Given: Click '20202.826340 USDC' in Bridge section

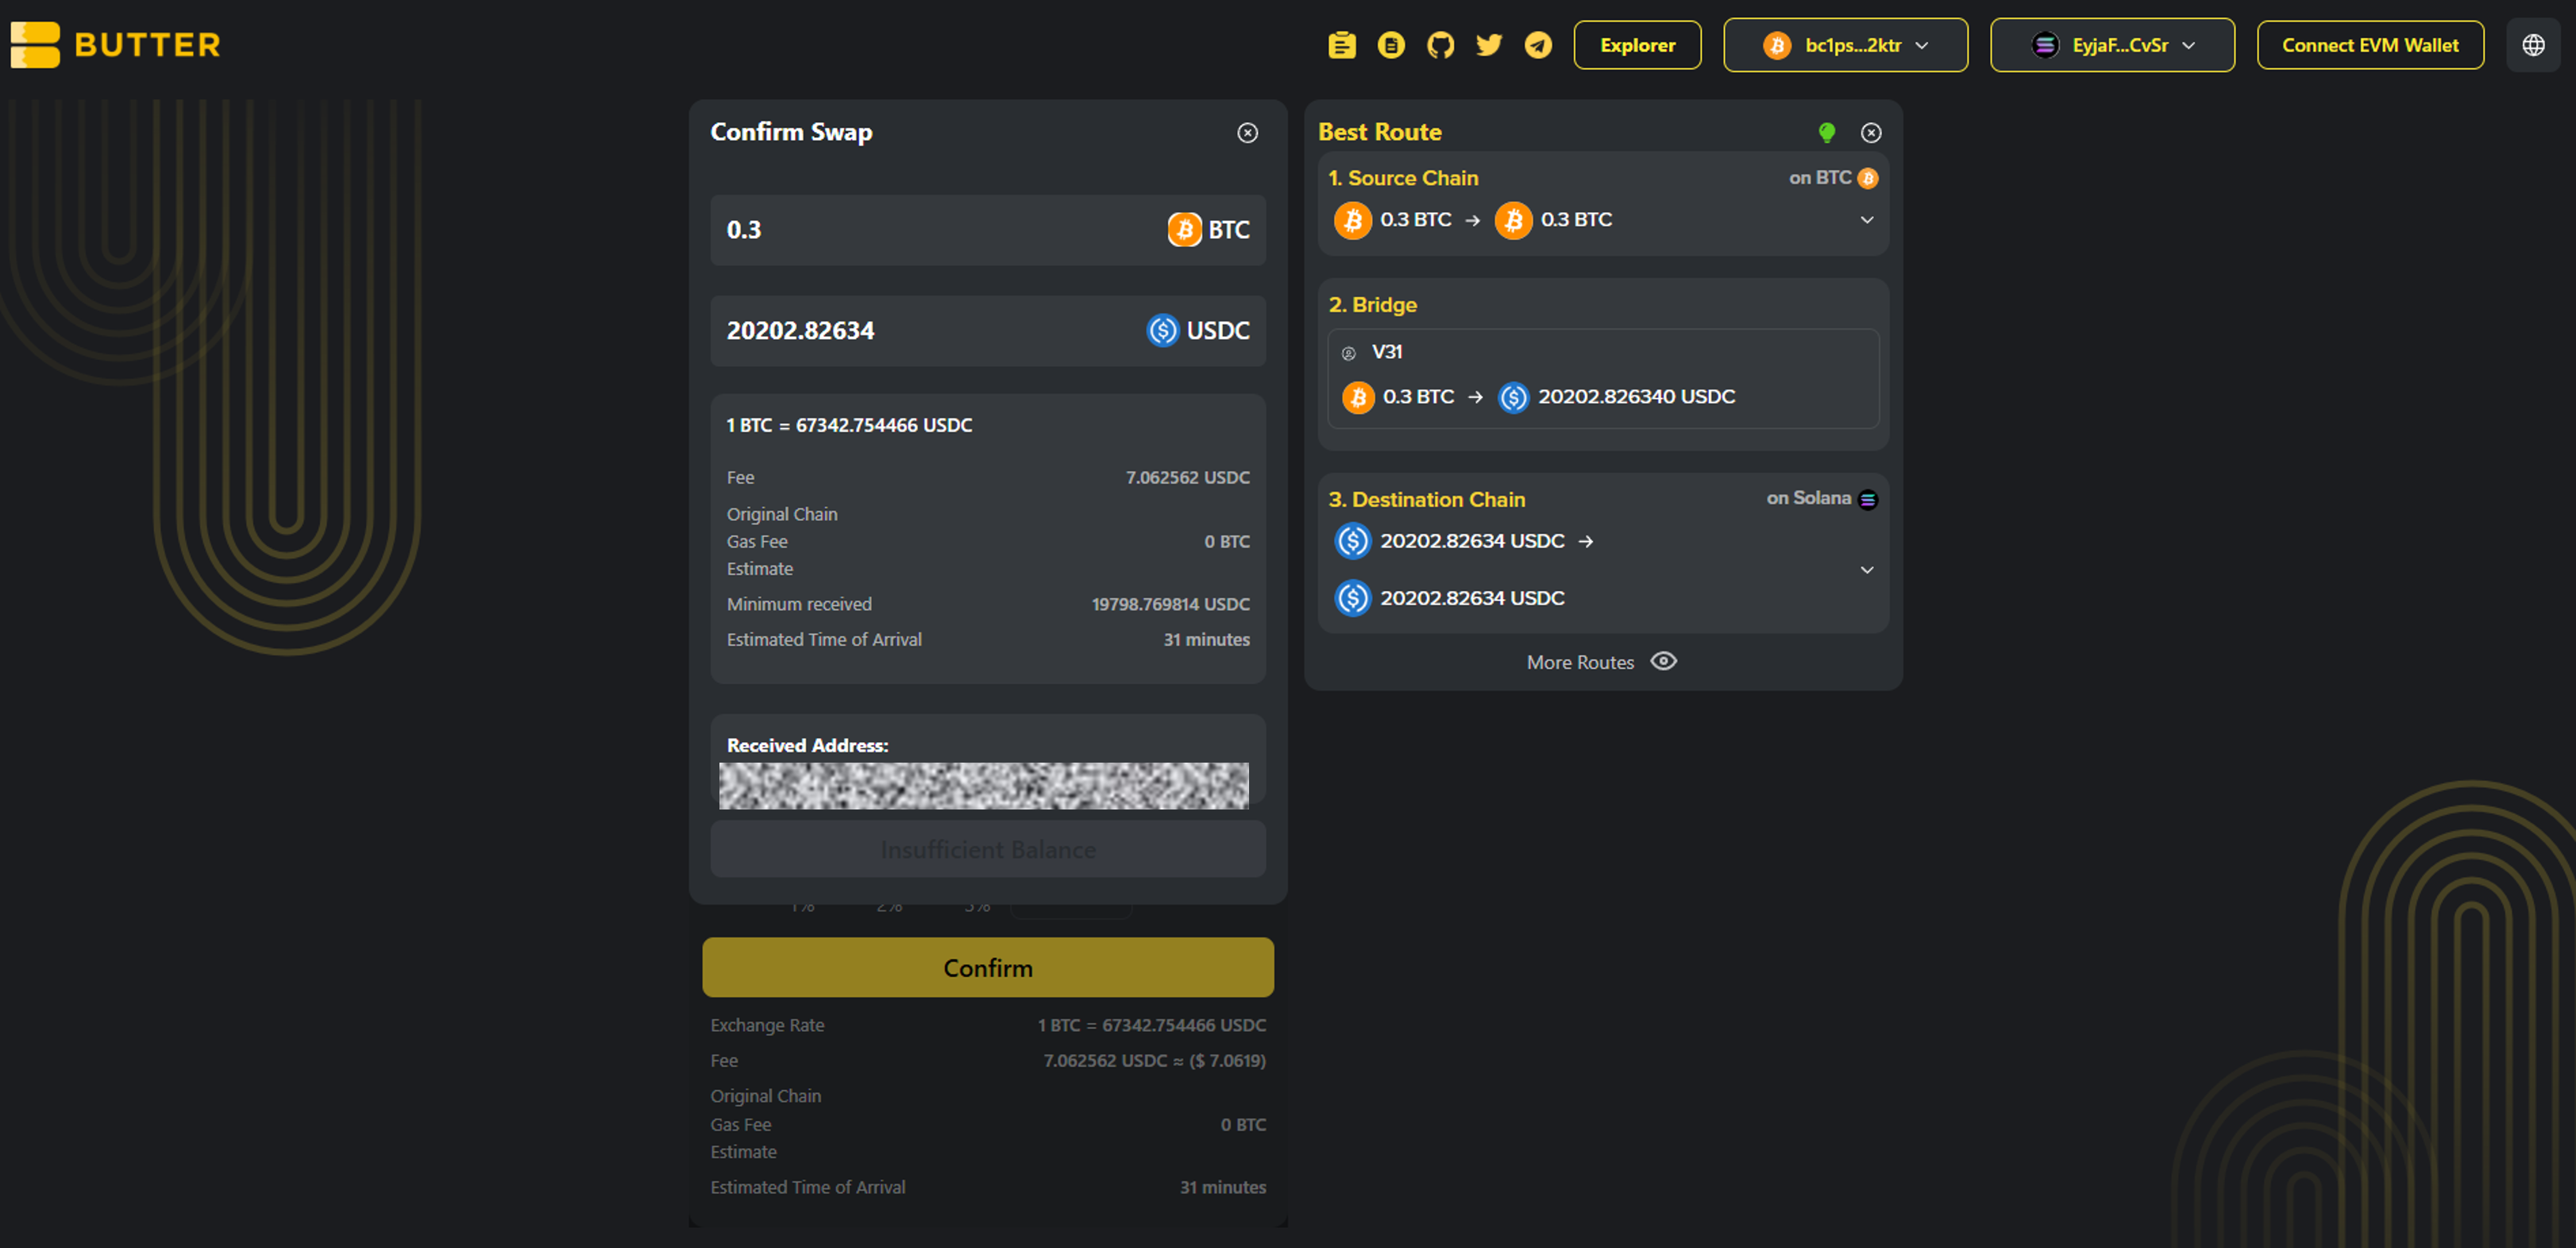Looking at the screenshot, I should 1636,396.
